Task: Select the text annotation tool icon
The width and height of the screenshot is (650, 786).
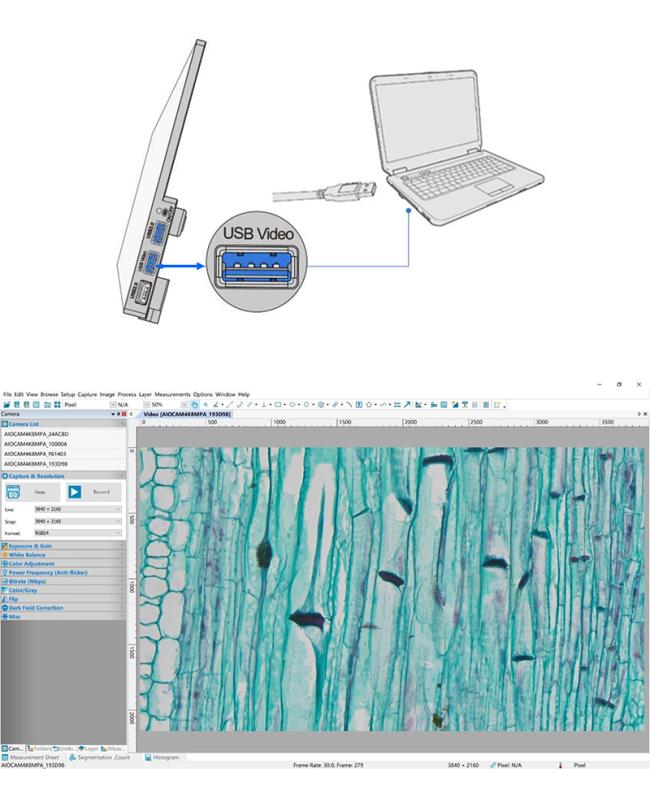Action: coord(359,405)
